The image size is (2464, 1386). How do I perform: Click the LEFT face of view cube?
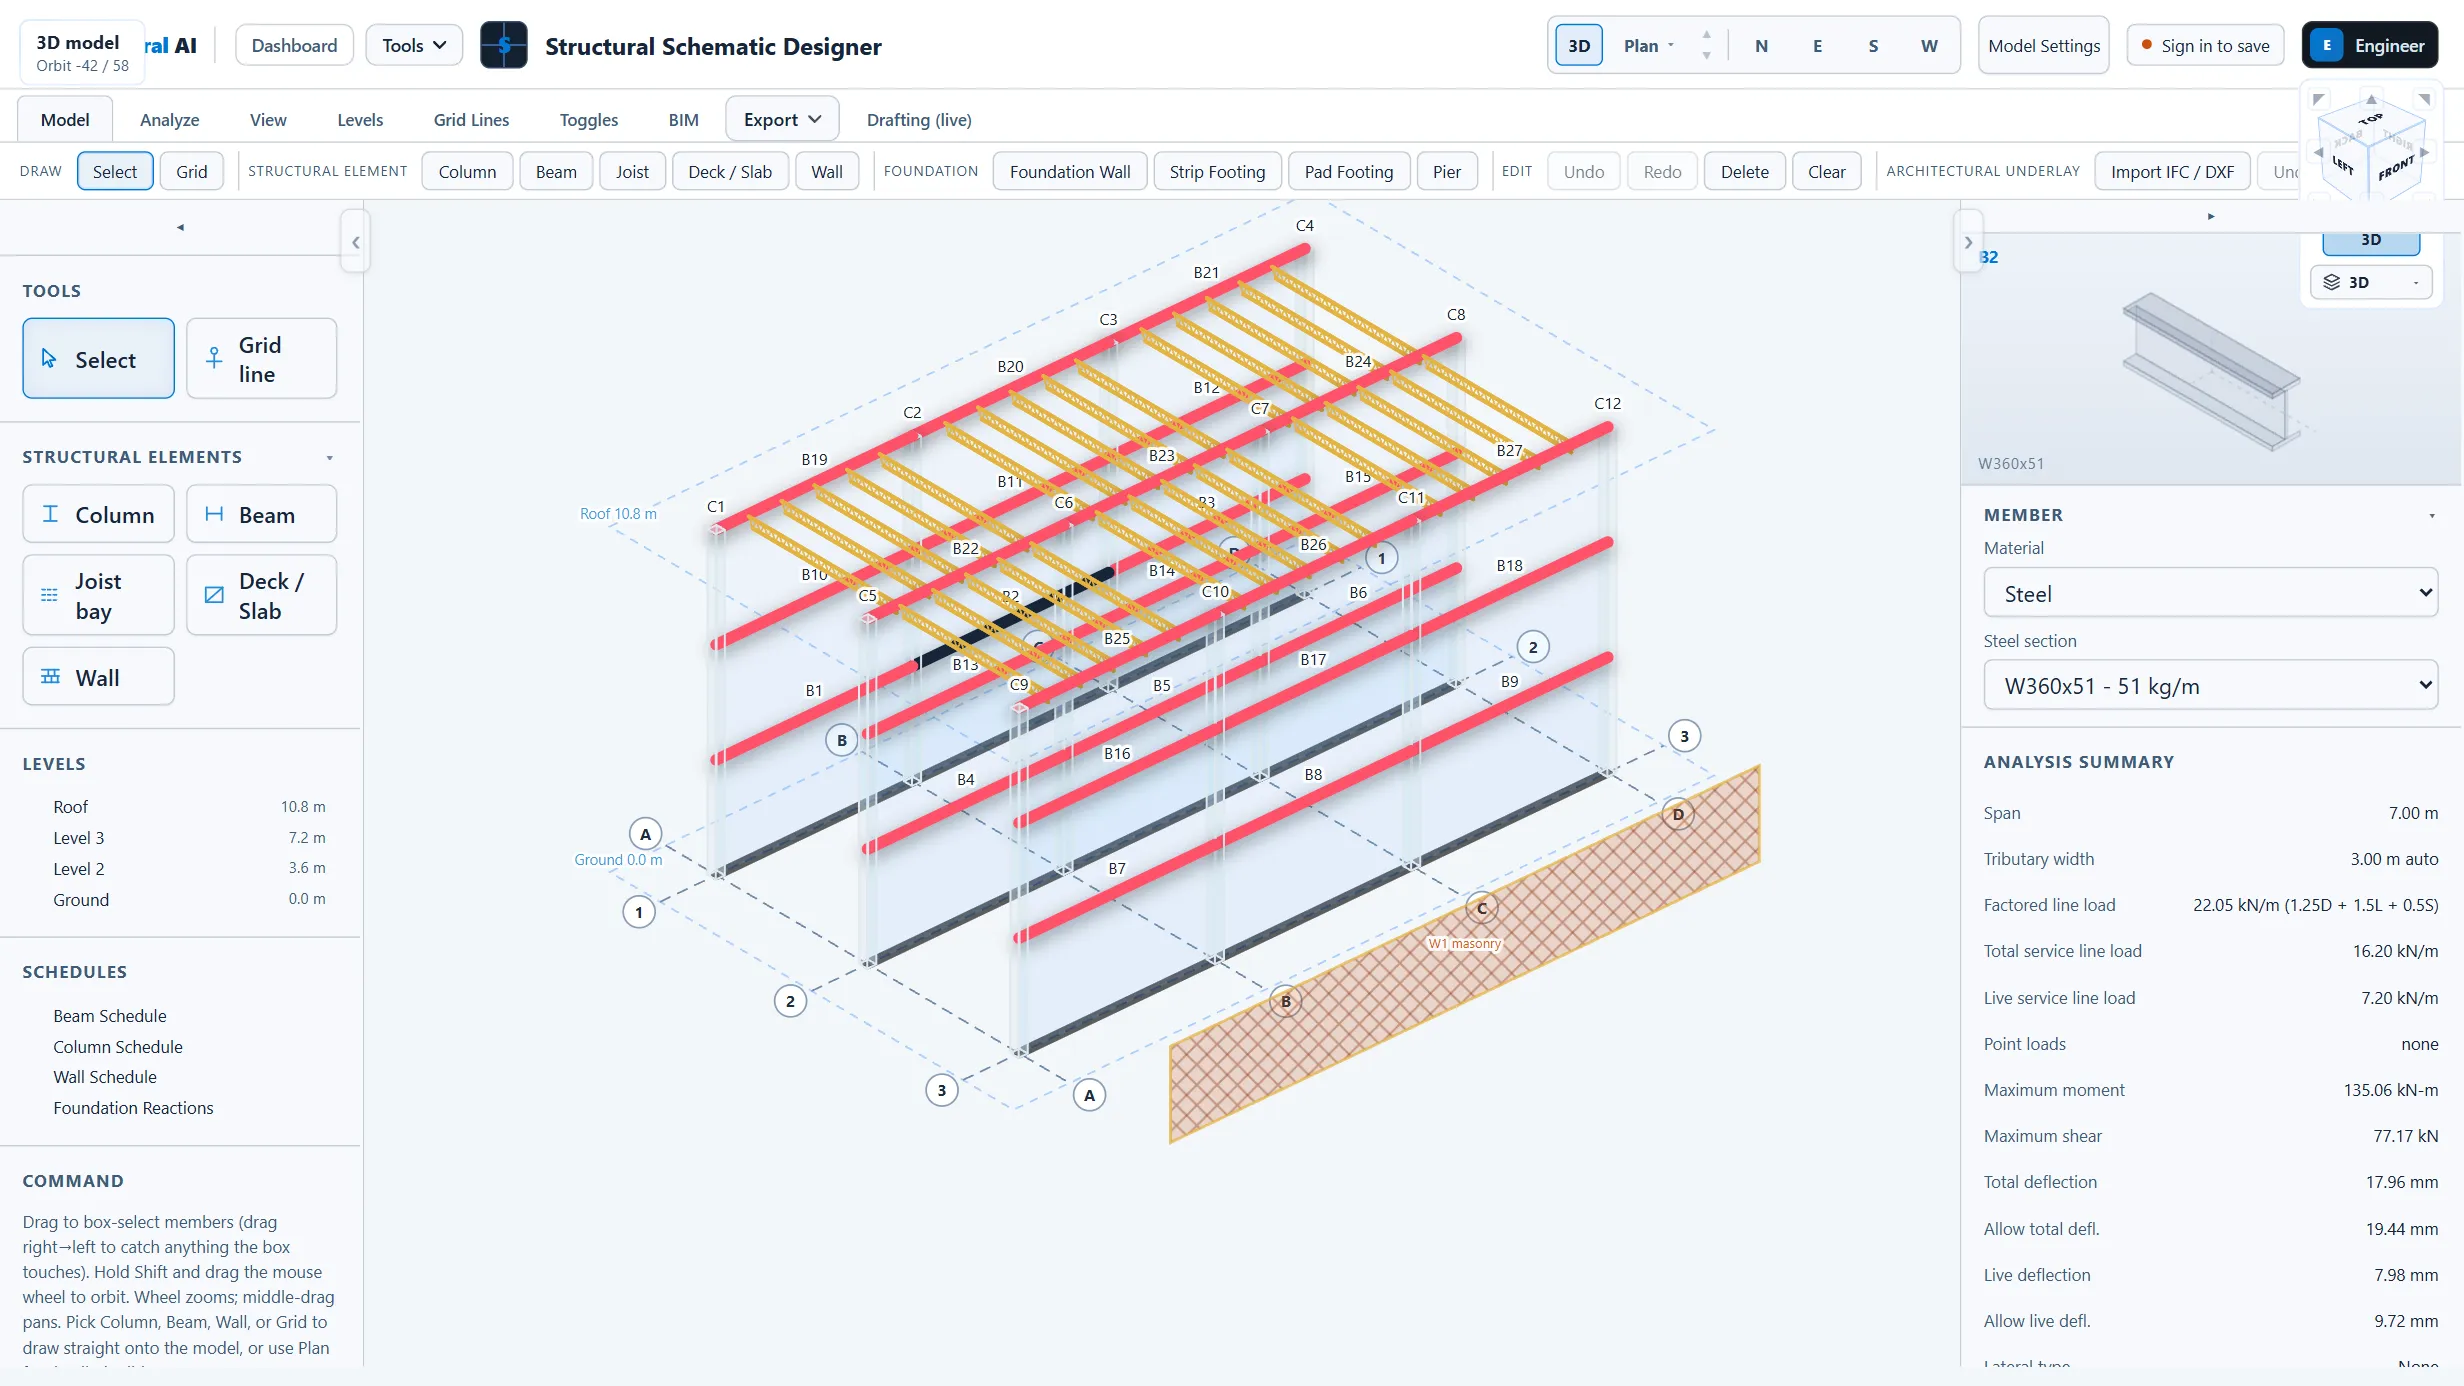2343,164
